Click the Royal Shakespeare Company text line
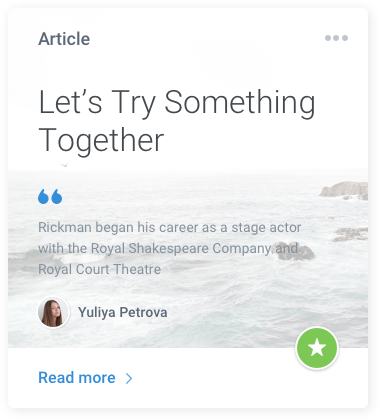The height and width of the screenshot is (420, 380). [168, 248]
